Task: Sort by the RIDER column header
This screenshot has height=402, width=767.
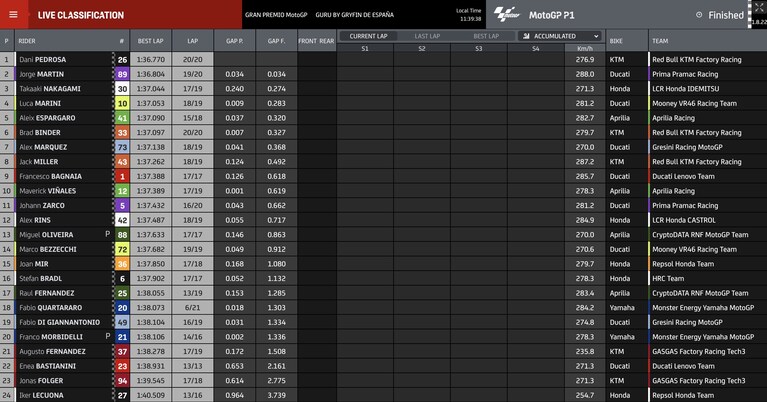Action: pyautogui.click(x=27, y=41)
